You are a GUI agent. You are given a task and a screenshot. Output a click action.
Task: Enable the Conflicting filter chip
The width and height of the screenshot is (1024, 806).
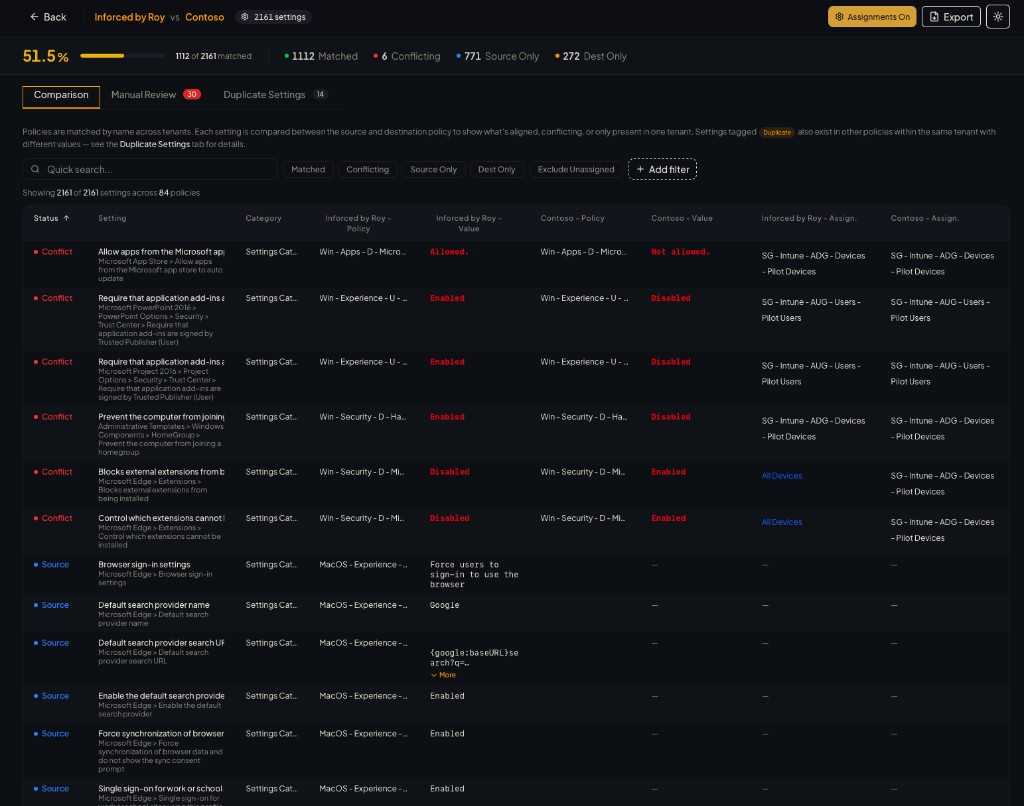(x=370, y=169)
